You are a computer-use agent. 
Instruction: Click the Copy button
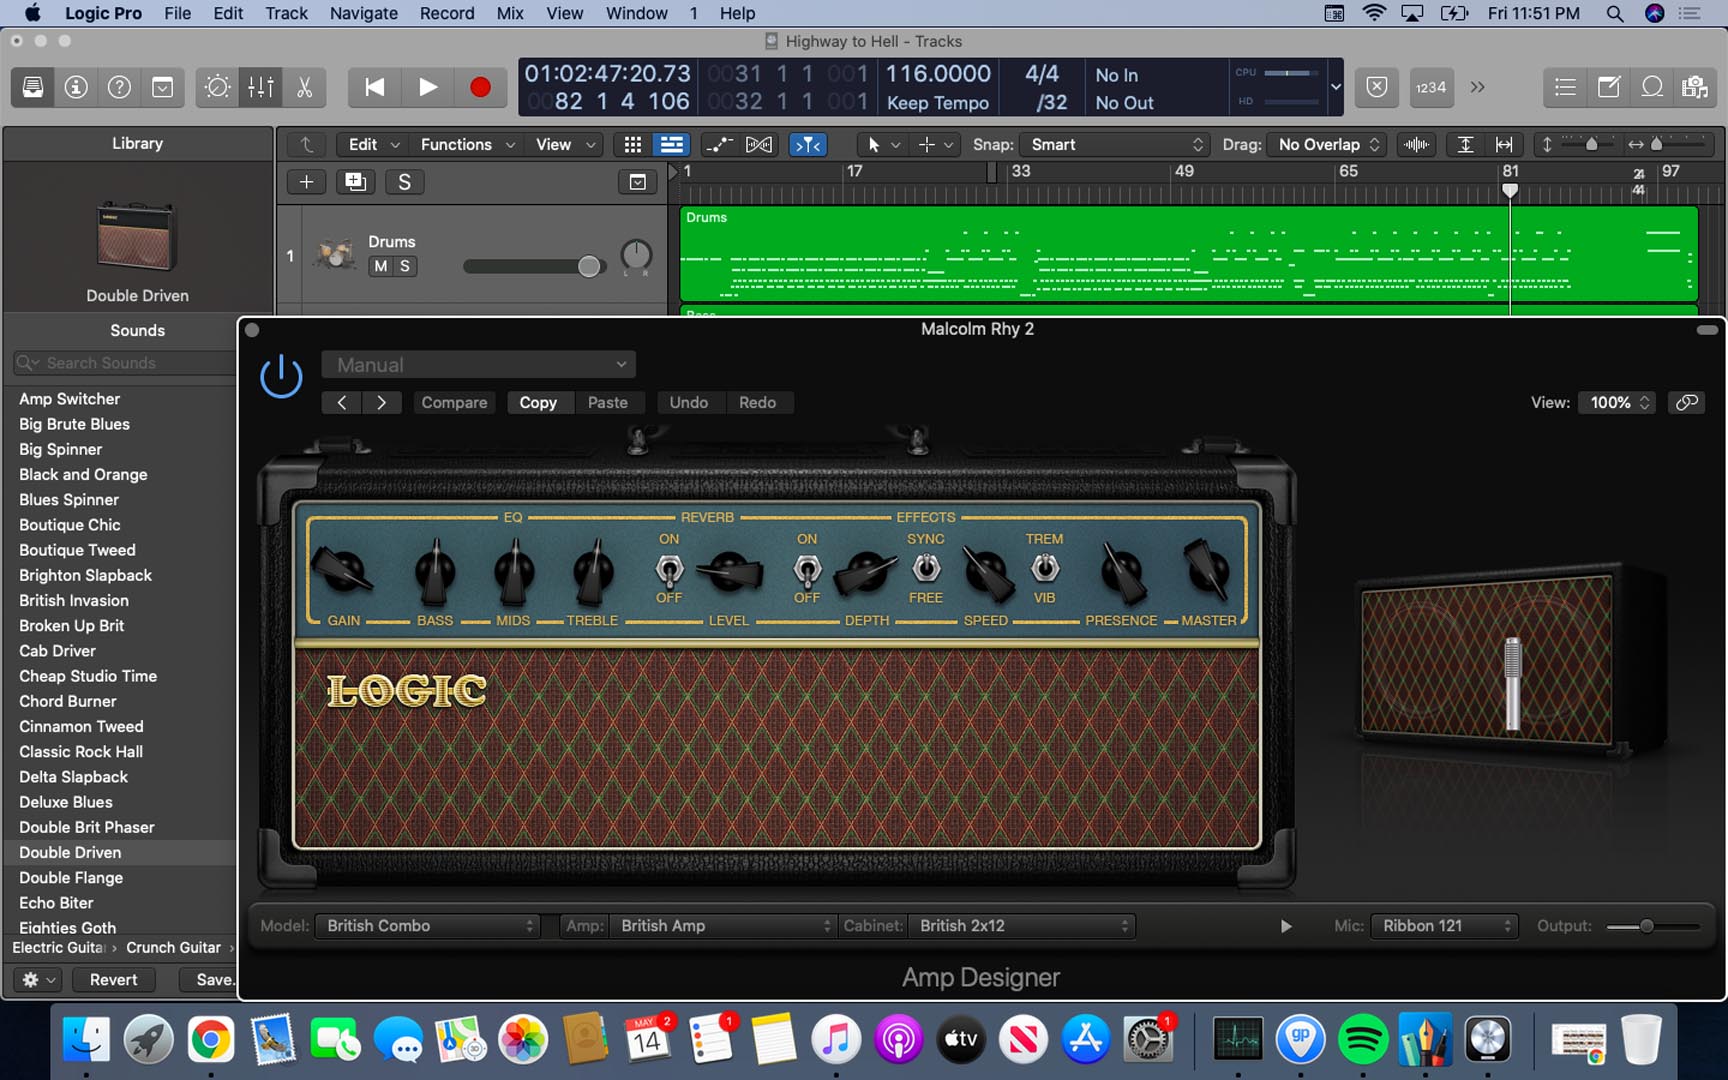(x=538, y=402)
